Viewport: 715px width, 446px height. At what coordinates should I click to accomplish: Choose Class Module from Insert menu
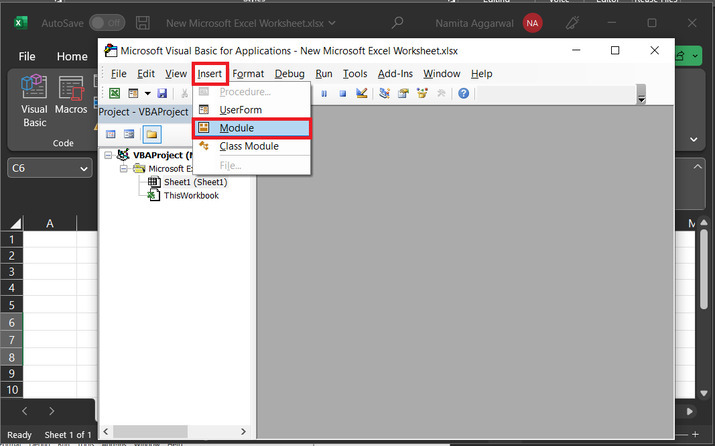(x=252, y=146)
